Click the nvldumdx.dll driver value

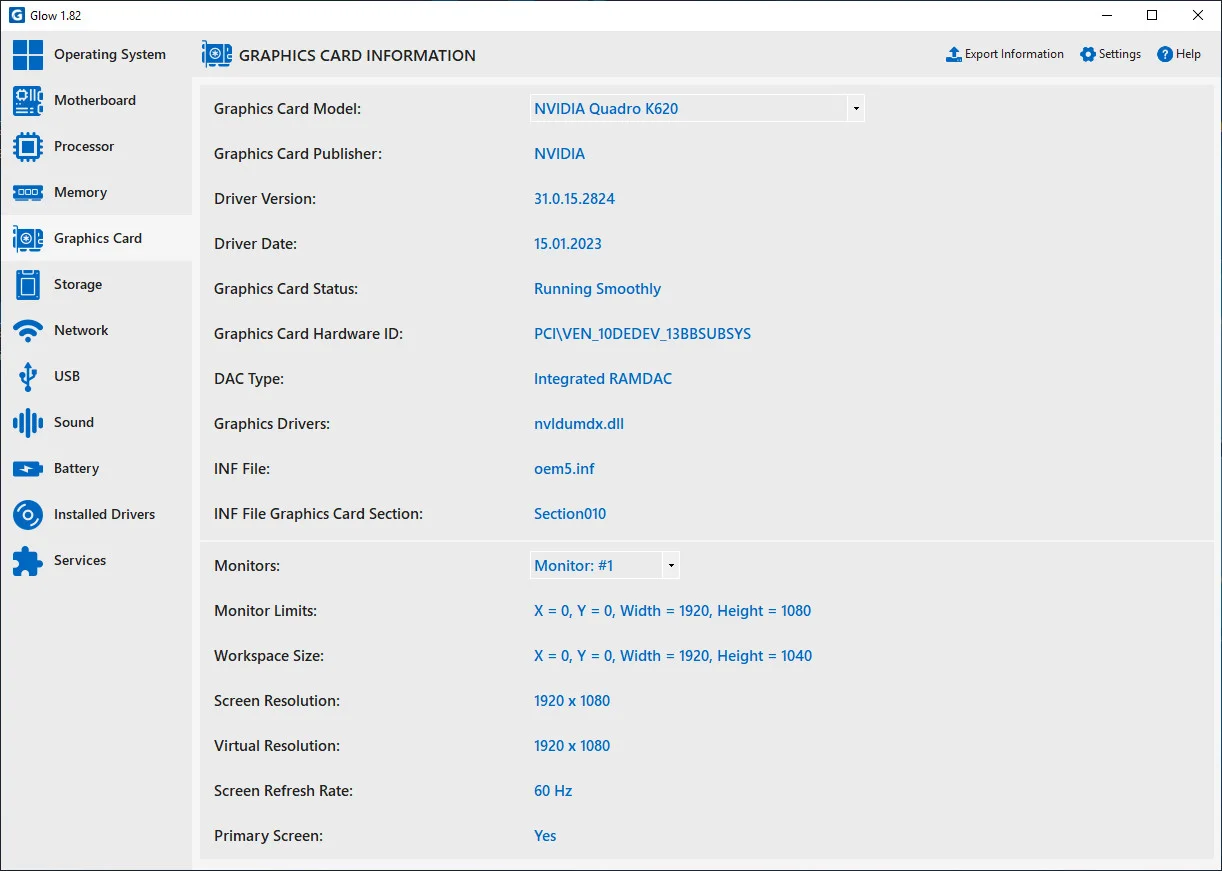579,424
